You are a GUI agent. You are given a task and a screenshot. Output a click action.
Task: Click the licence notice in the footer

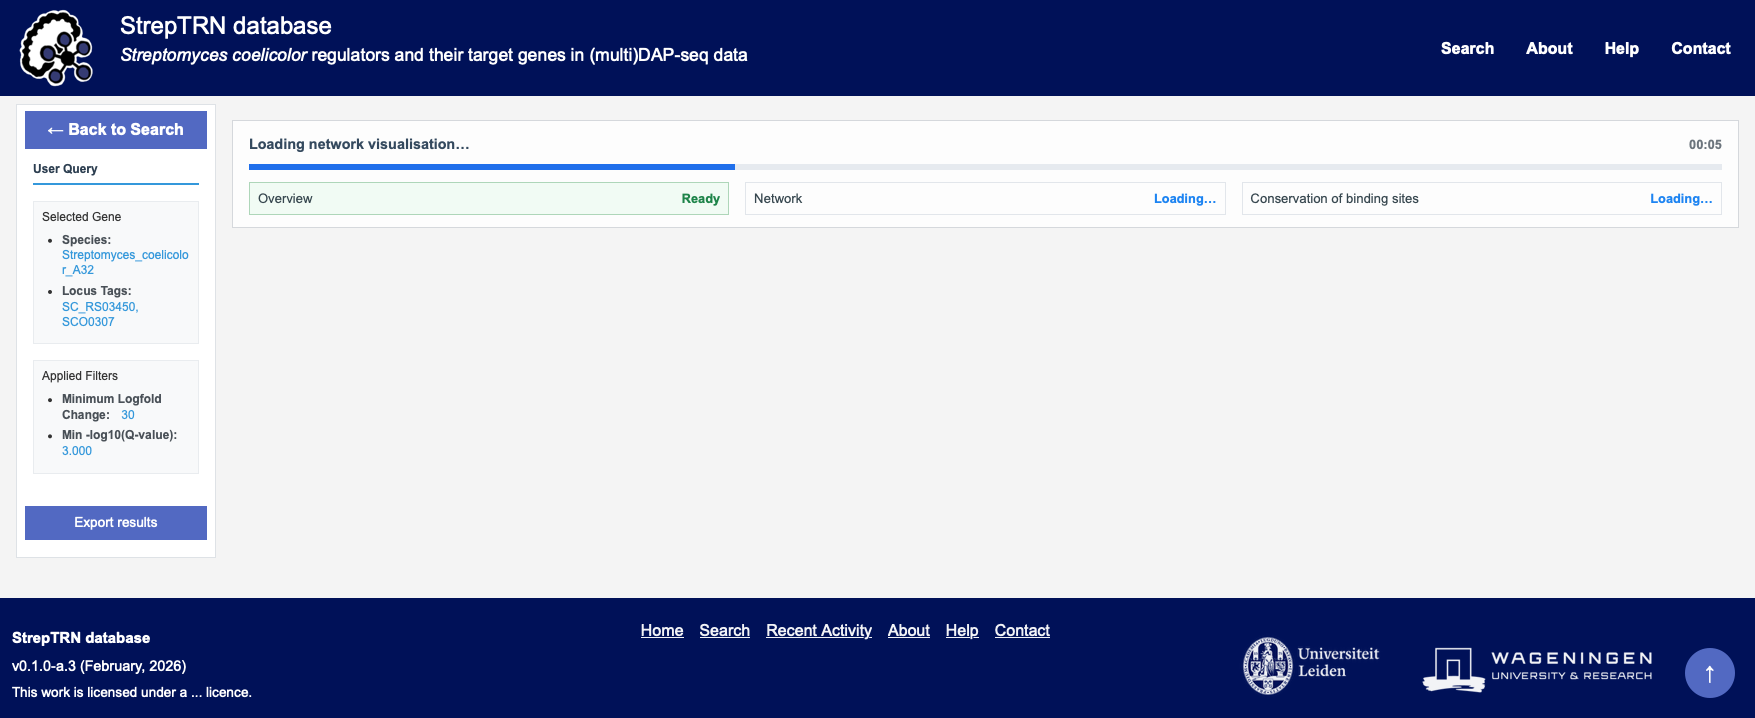[132, 692]
